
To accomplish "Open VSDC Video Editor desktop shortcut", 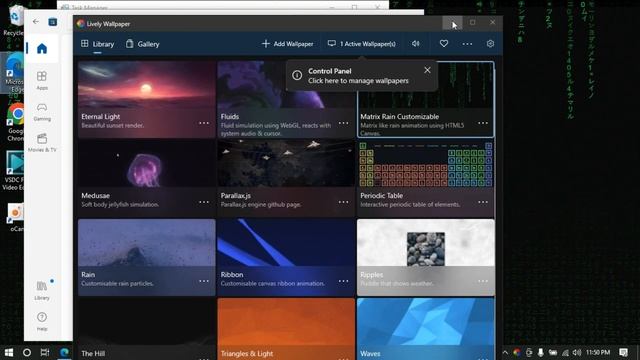I will pos(13,171).
